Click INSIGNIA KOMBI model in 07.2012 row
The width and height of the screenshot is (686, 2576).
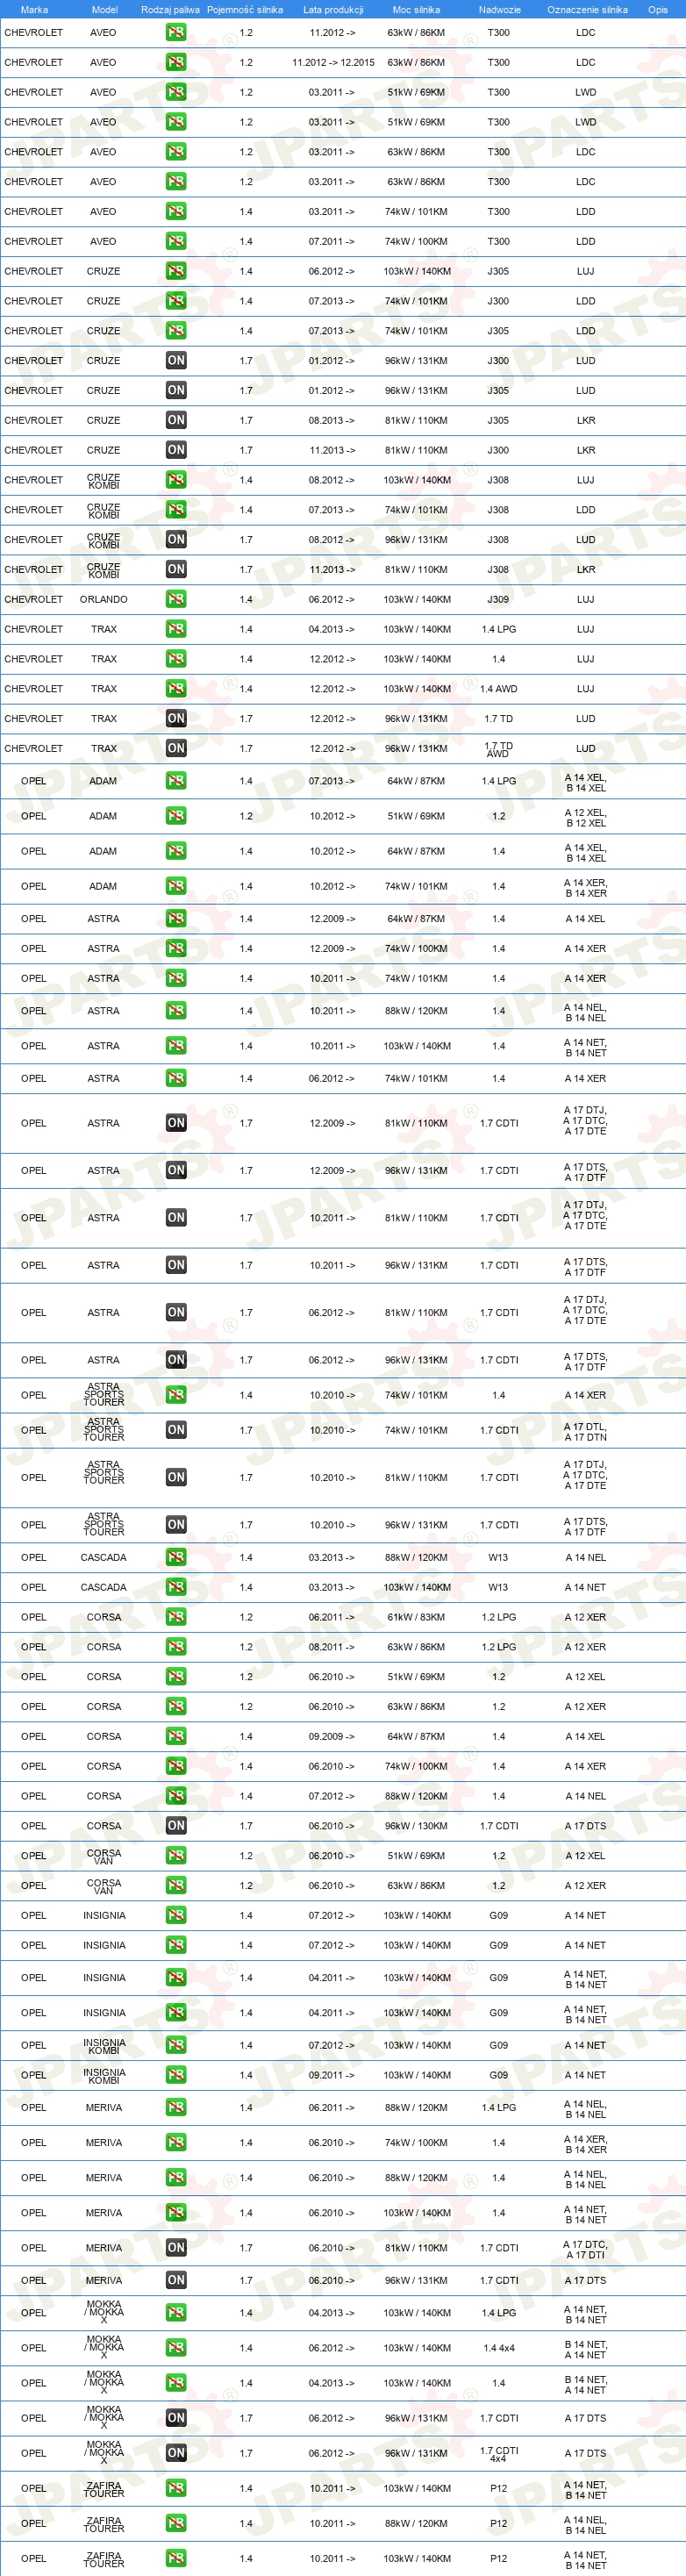(x=104, y=2046)
